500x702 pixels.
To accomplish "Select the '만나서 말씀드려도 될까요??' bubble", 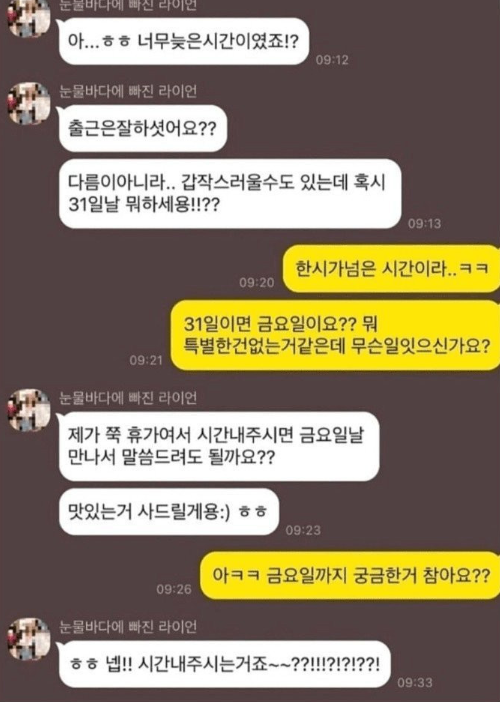I will pyautogui.click(x=219, y=446).
